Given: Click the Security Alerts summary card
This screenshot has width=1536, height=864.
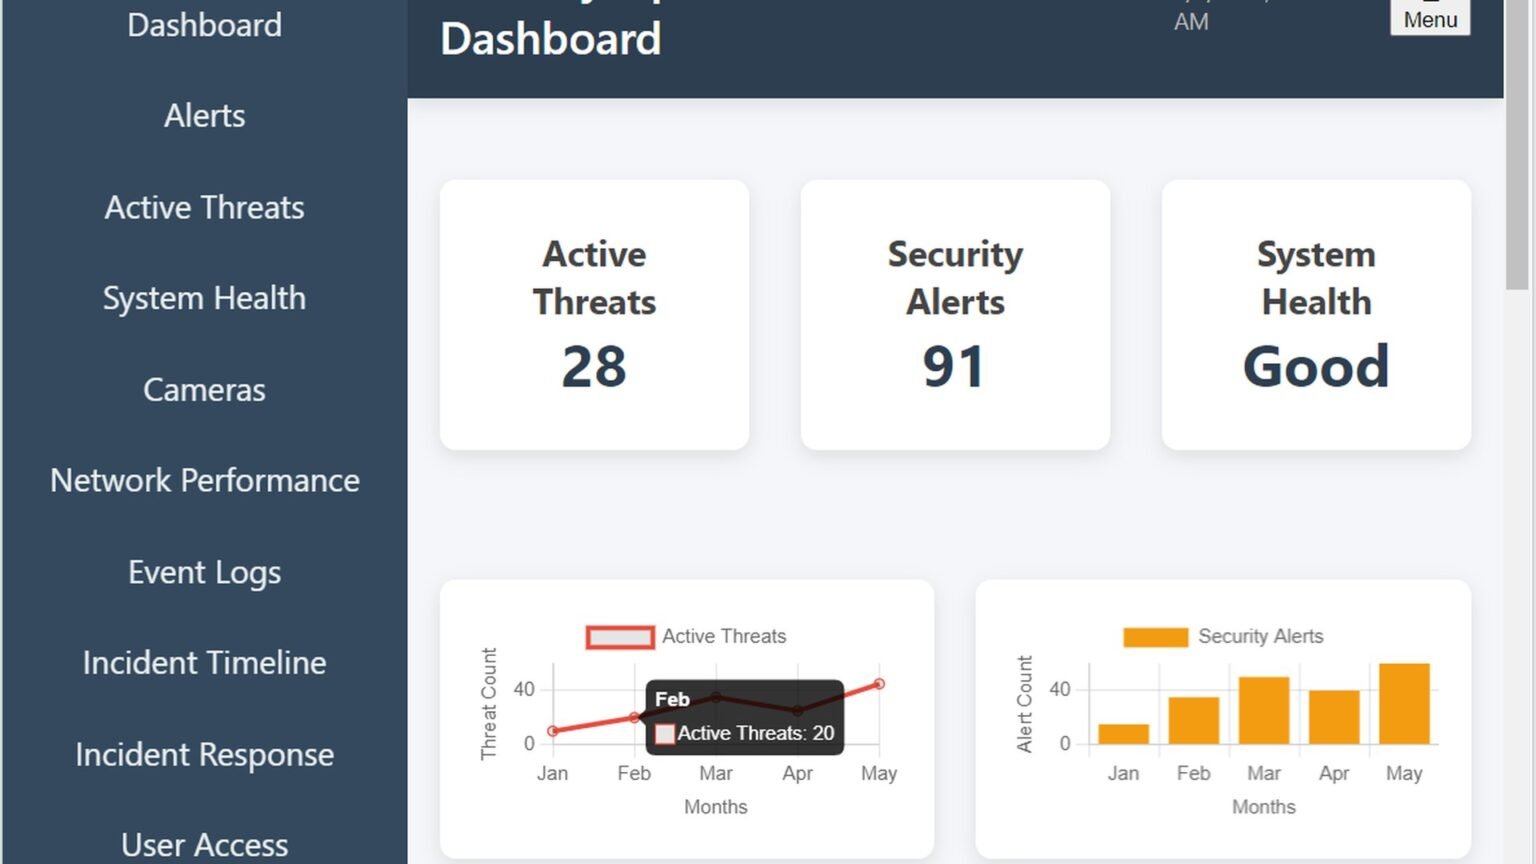Looking at the screenshot, I should click(955, 315).
